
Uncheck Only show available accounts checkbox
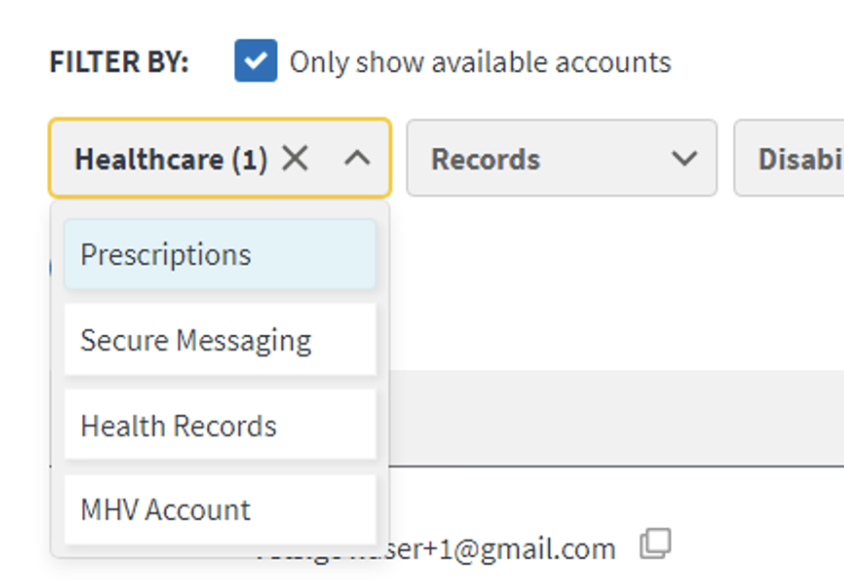tap(256, 61)
